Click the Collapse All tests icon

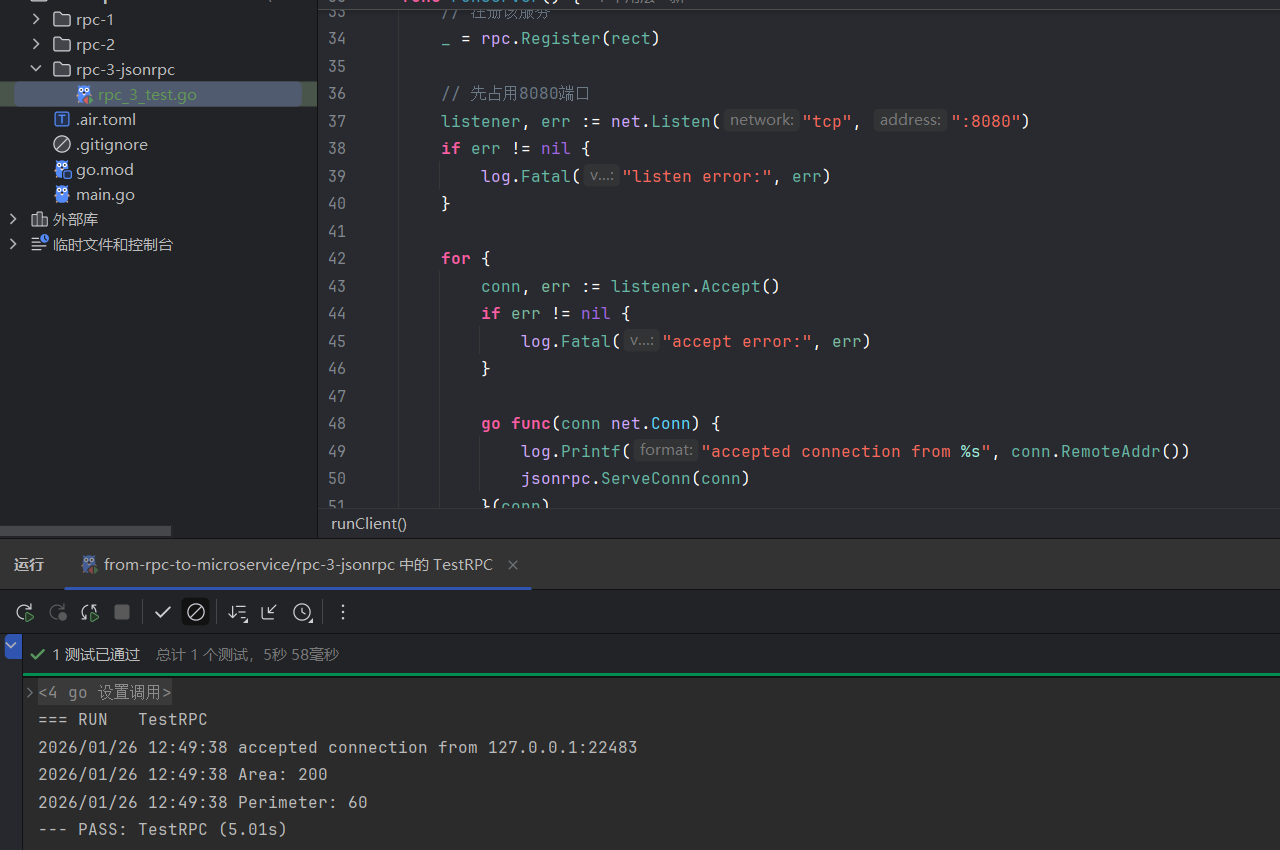[x=269, y=612]
